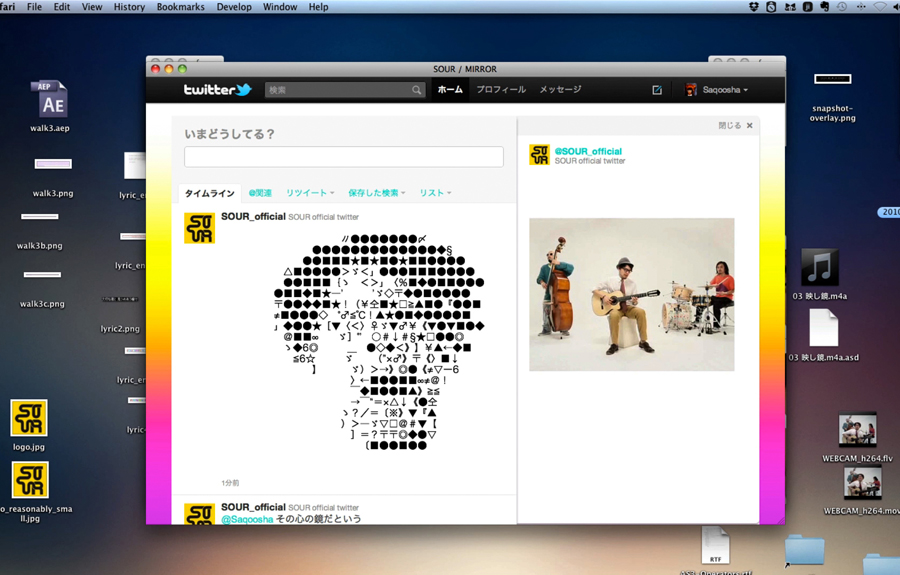Click the search magnifier icon
900x575 pixels.
(416, 90)
